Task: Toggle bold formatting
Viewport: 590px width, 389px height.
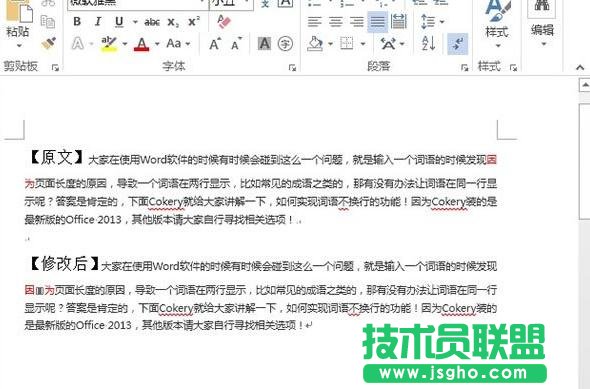Action: pyautogui.click(x=77, y=22)
